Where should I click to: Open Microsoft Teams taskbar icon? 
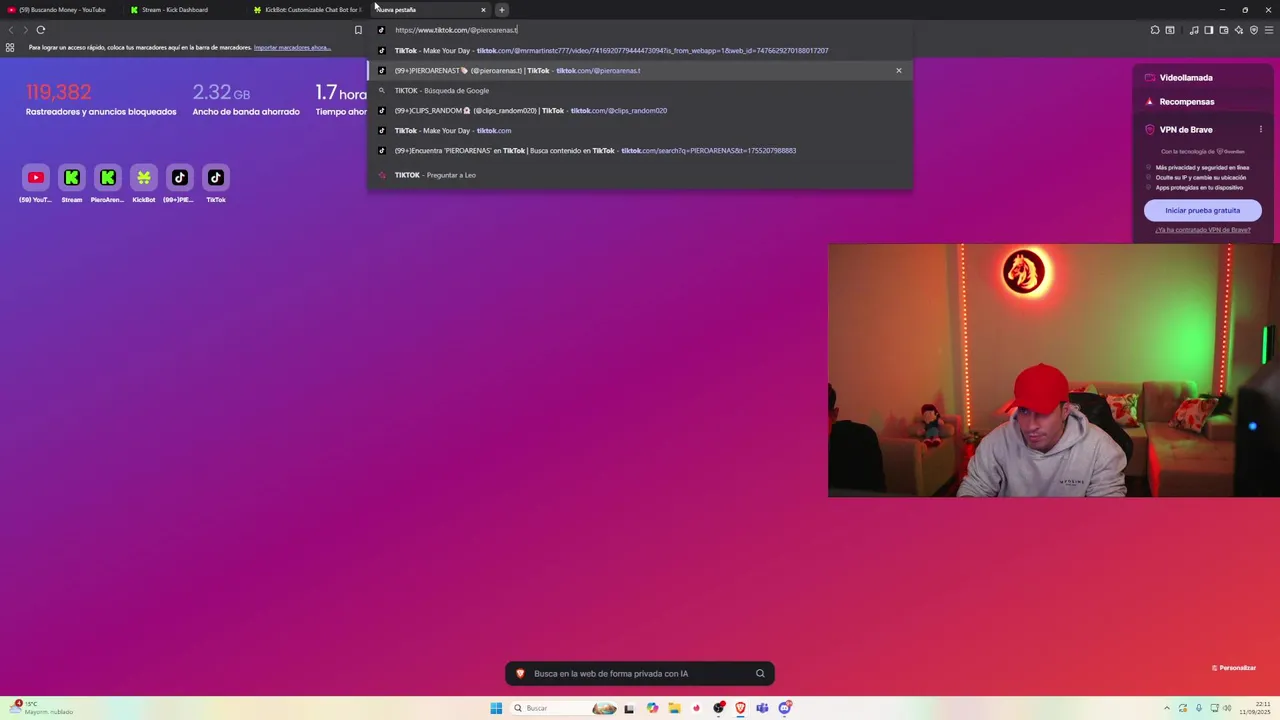(x=762, y=708)
